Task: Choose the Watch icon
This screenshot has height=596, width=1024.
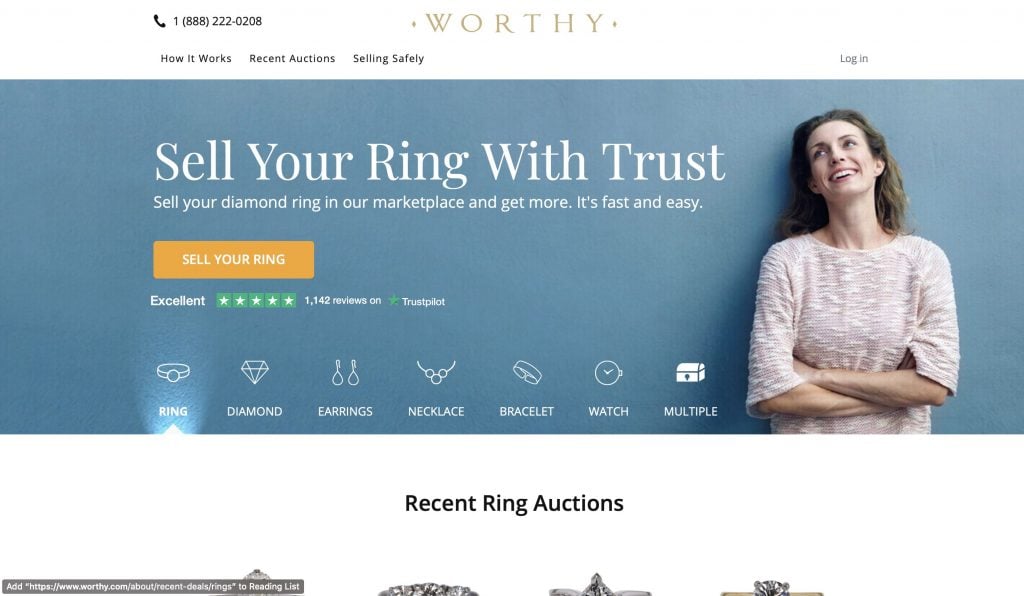Action: (608, 373)
